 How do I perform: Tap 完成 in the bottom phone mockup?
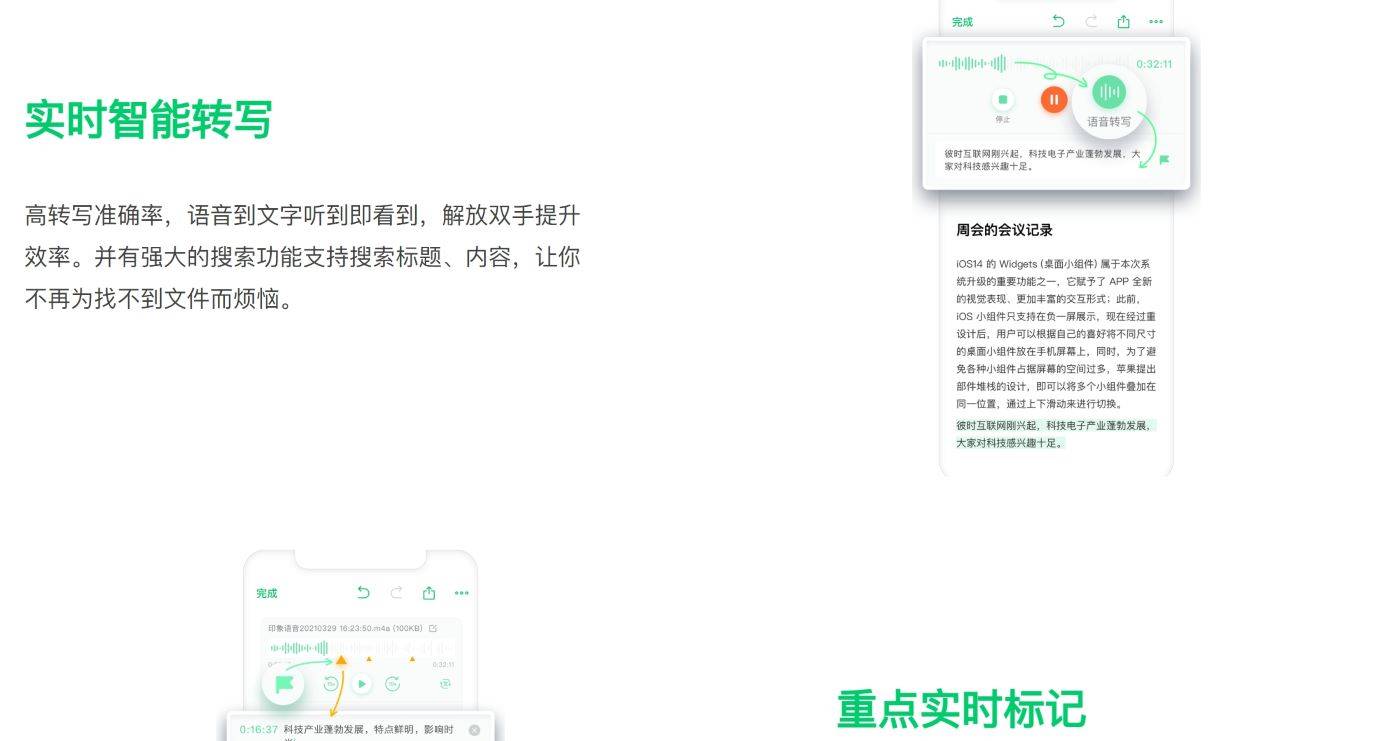(x=266, y=593)
